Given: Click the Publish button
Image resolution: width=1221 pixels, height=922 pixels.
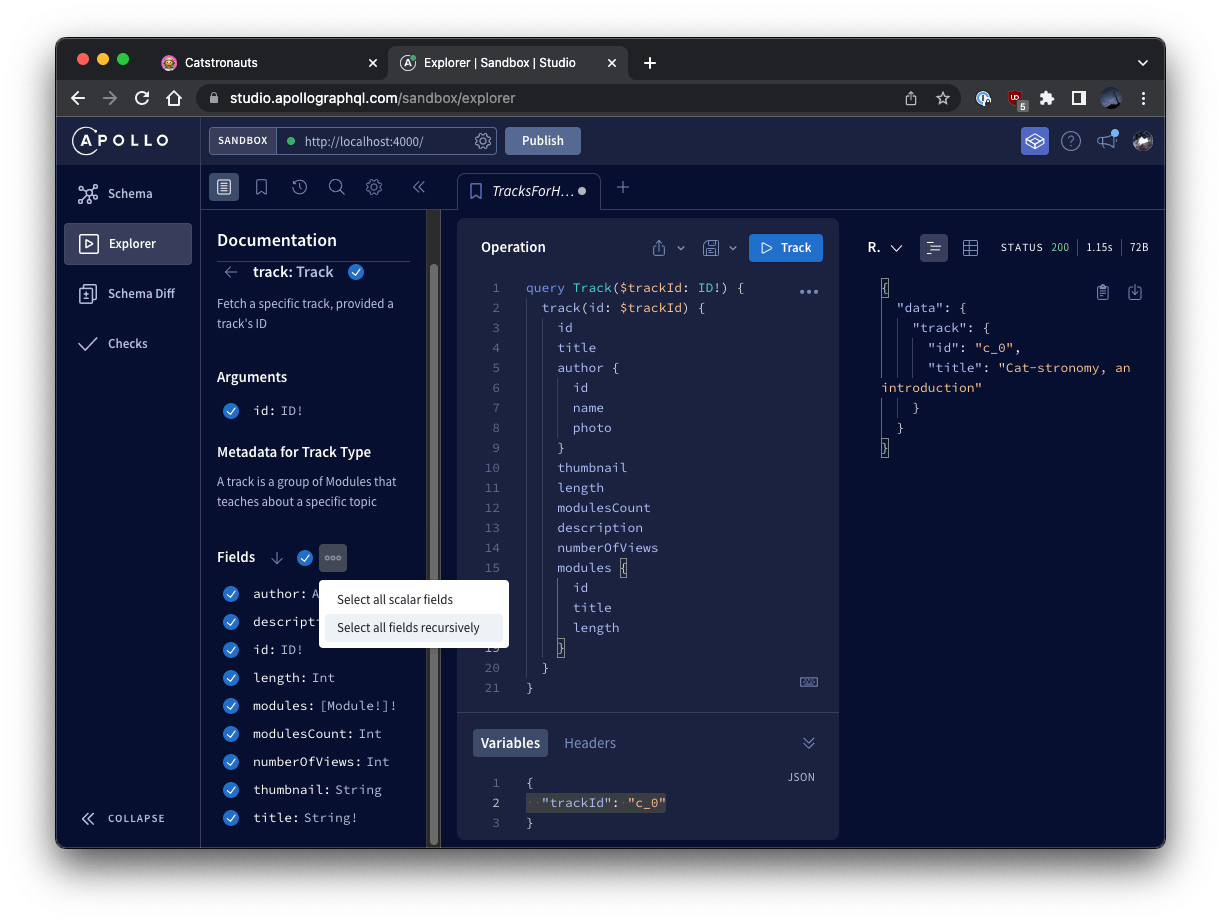Looking at the screenshot, I should (543, 141).
